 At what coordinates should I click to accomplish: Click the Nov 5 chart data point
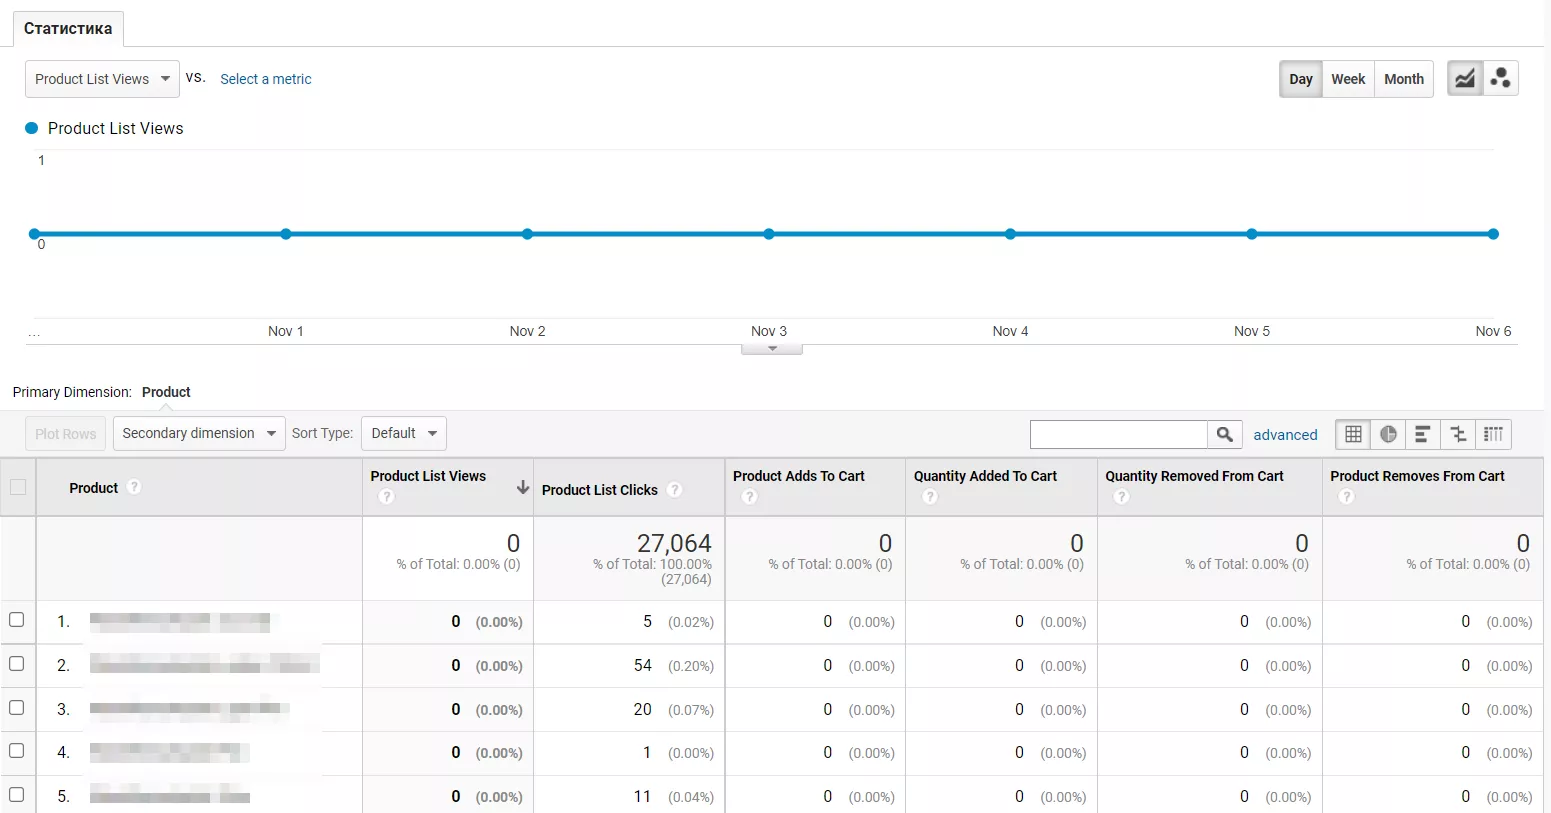pyautogui.click(x=1252, y=234)
